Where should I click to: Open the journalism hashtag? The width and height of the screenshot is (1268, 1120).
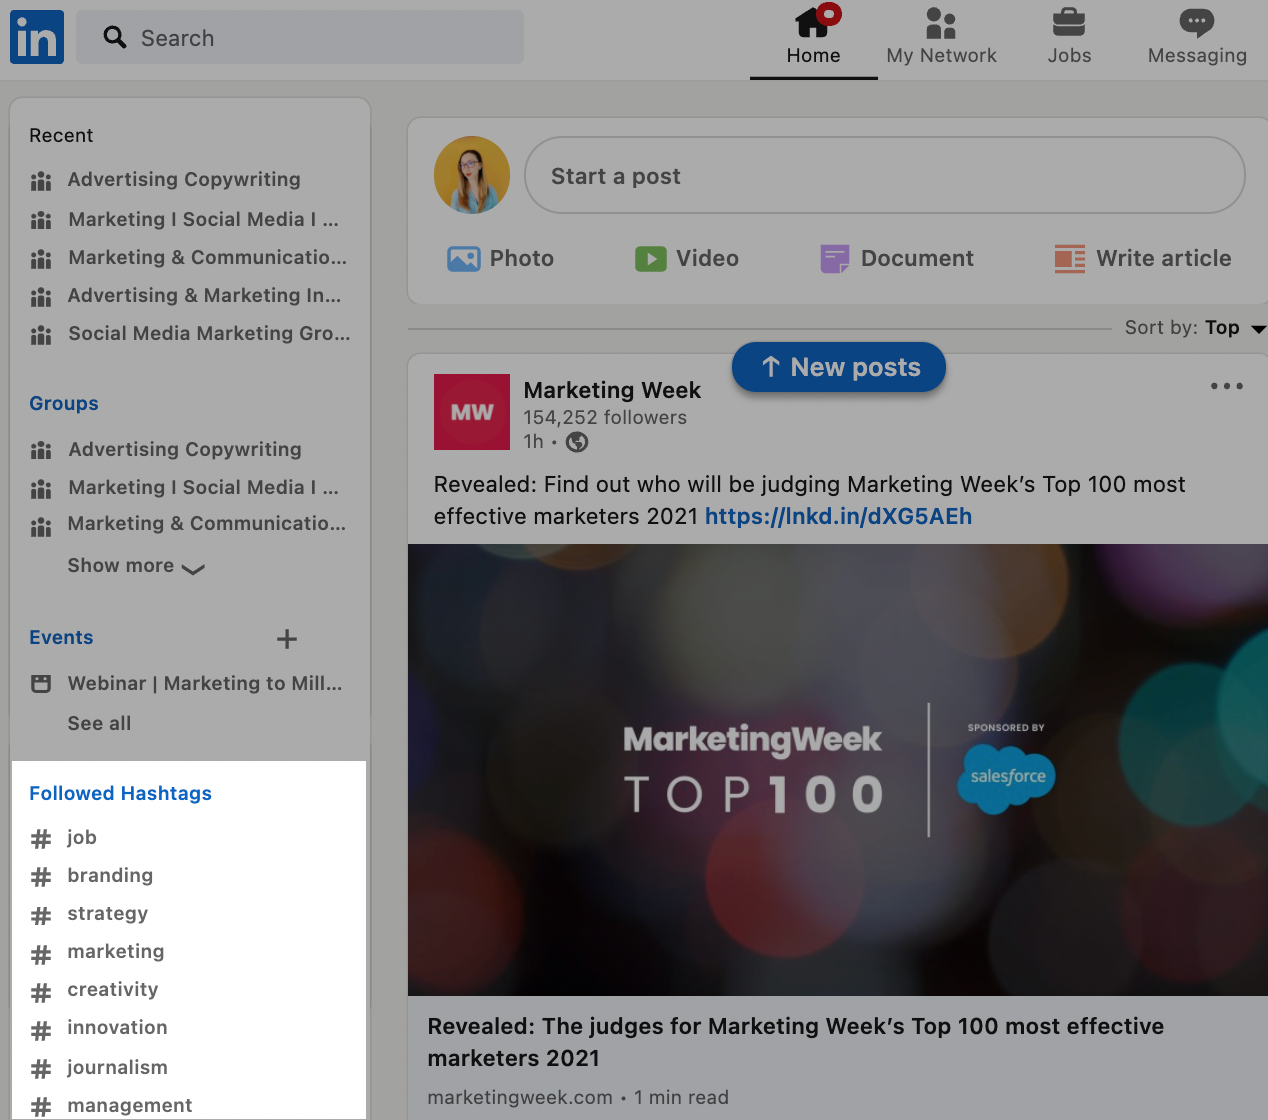[x=117, y=1067]
